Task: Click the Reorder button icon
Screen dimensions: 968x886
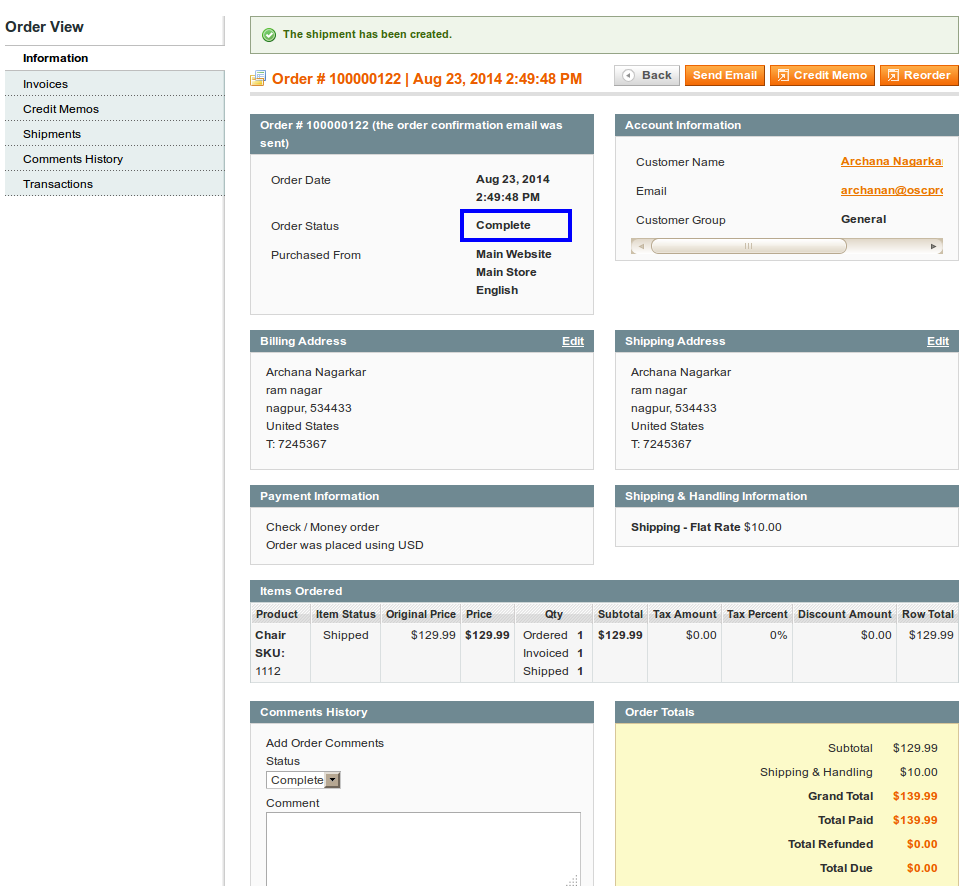Action: click(893, 76)
